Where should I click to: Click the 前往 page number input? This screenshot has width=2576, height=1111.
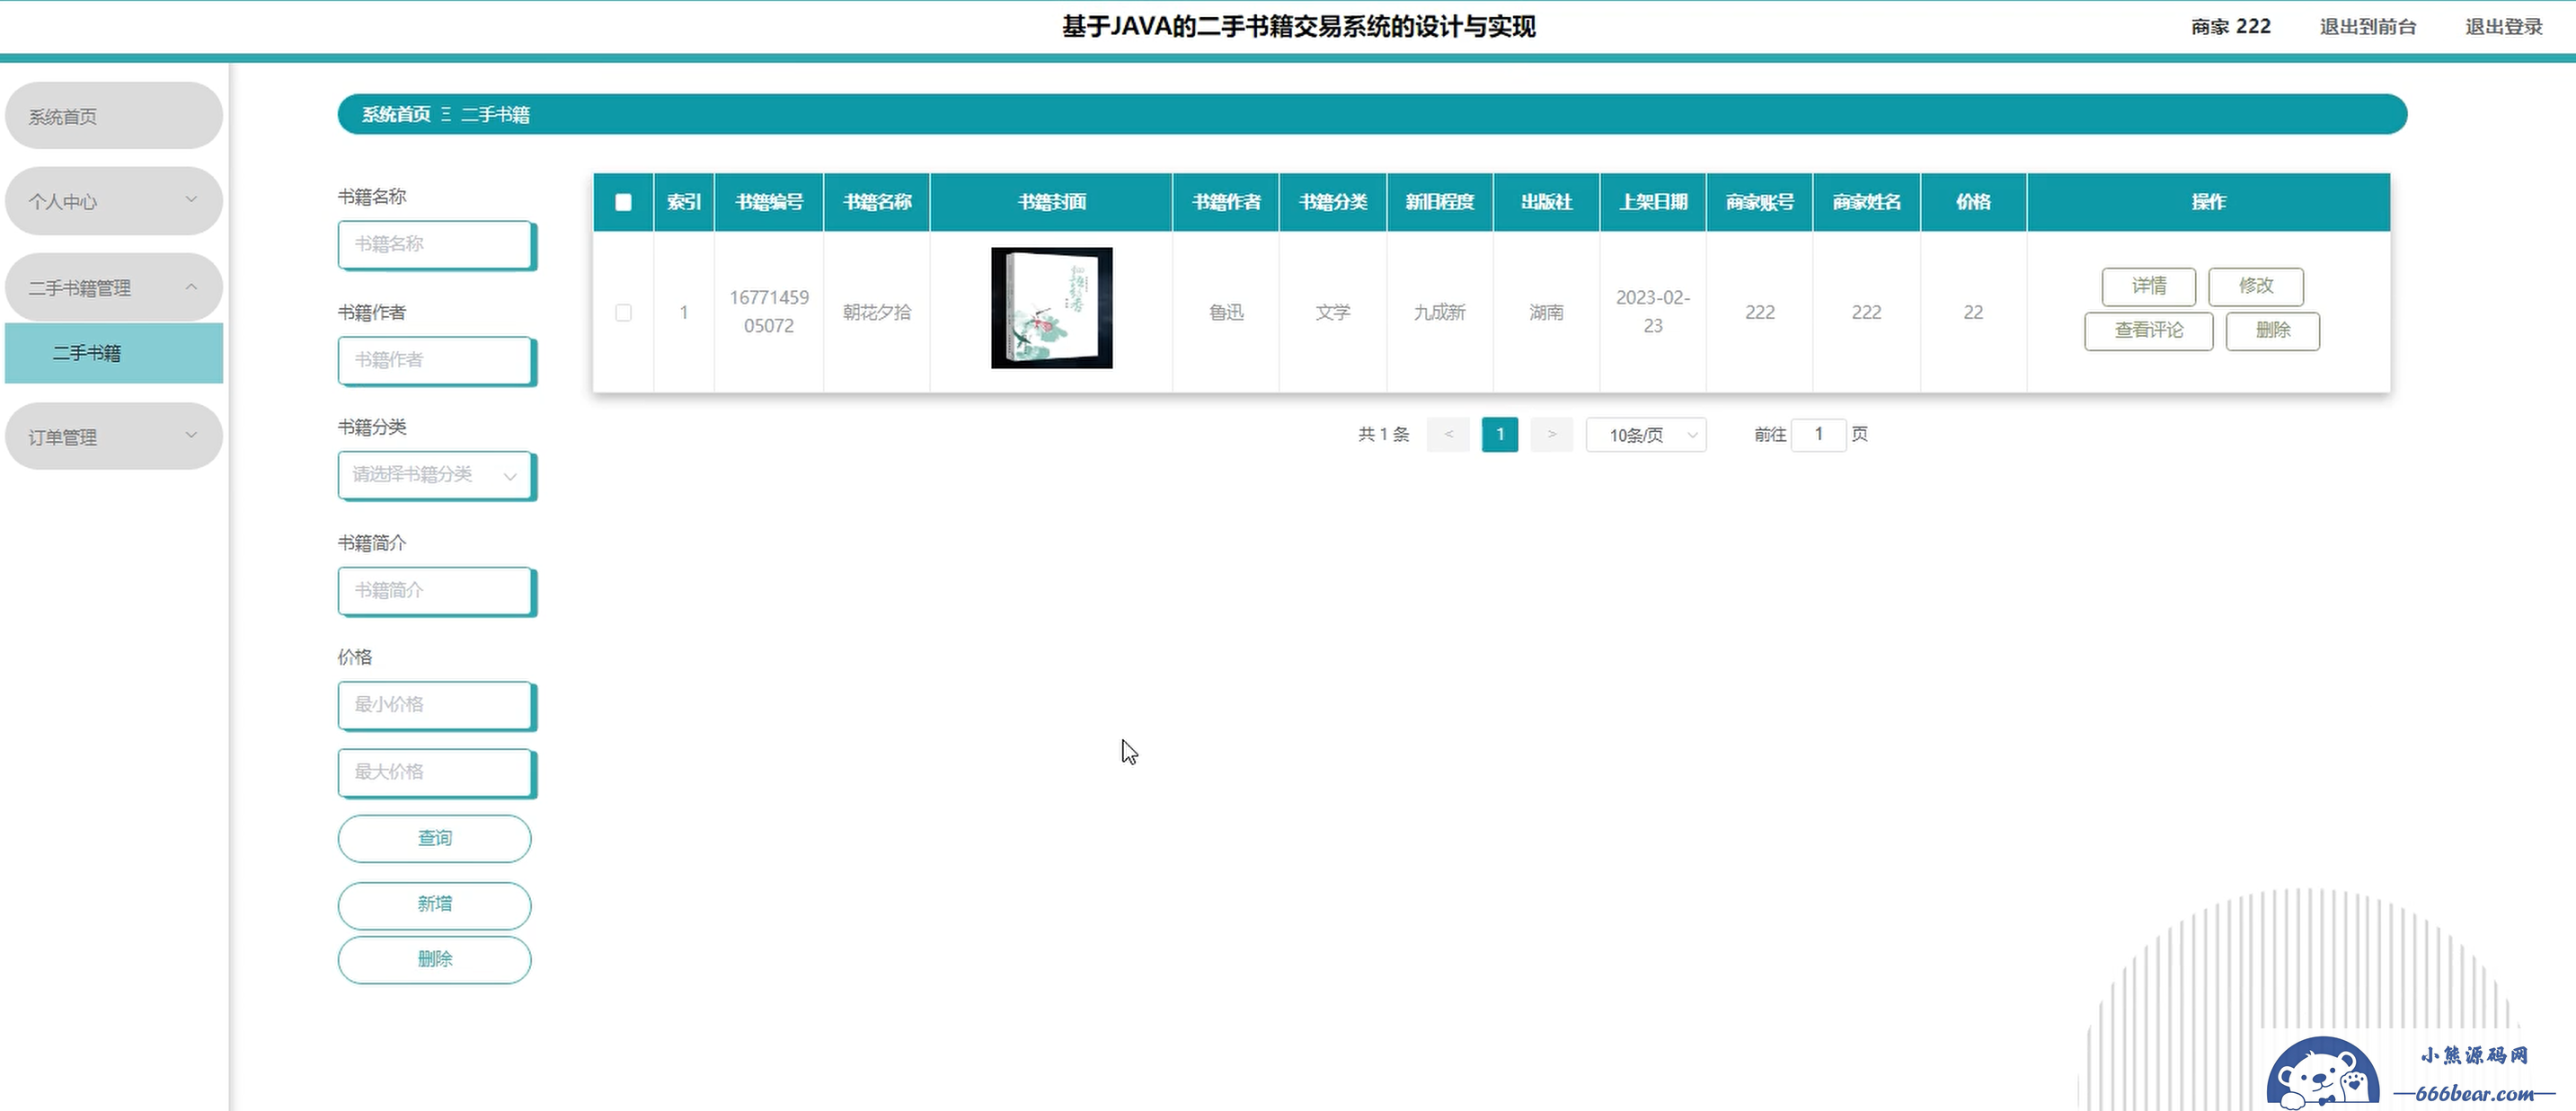click(1819, 434)
